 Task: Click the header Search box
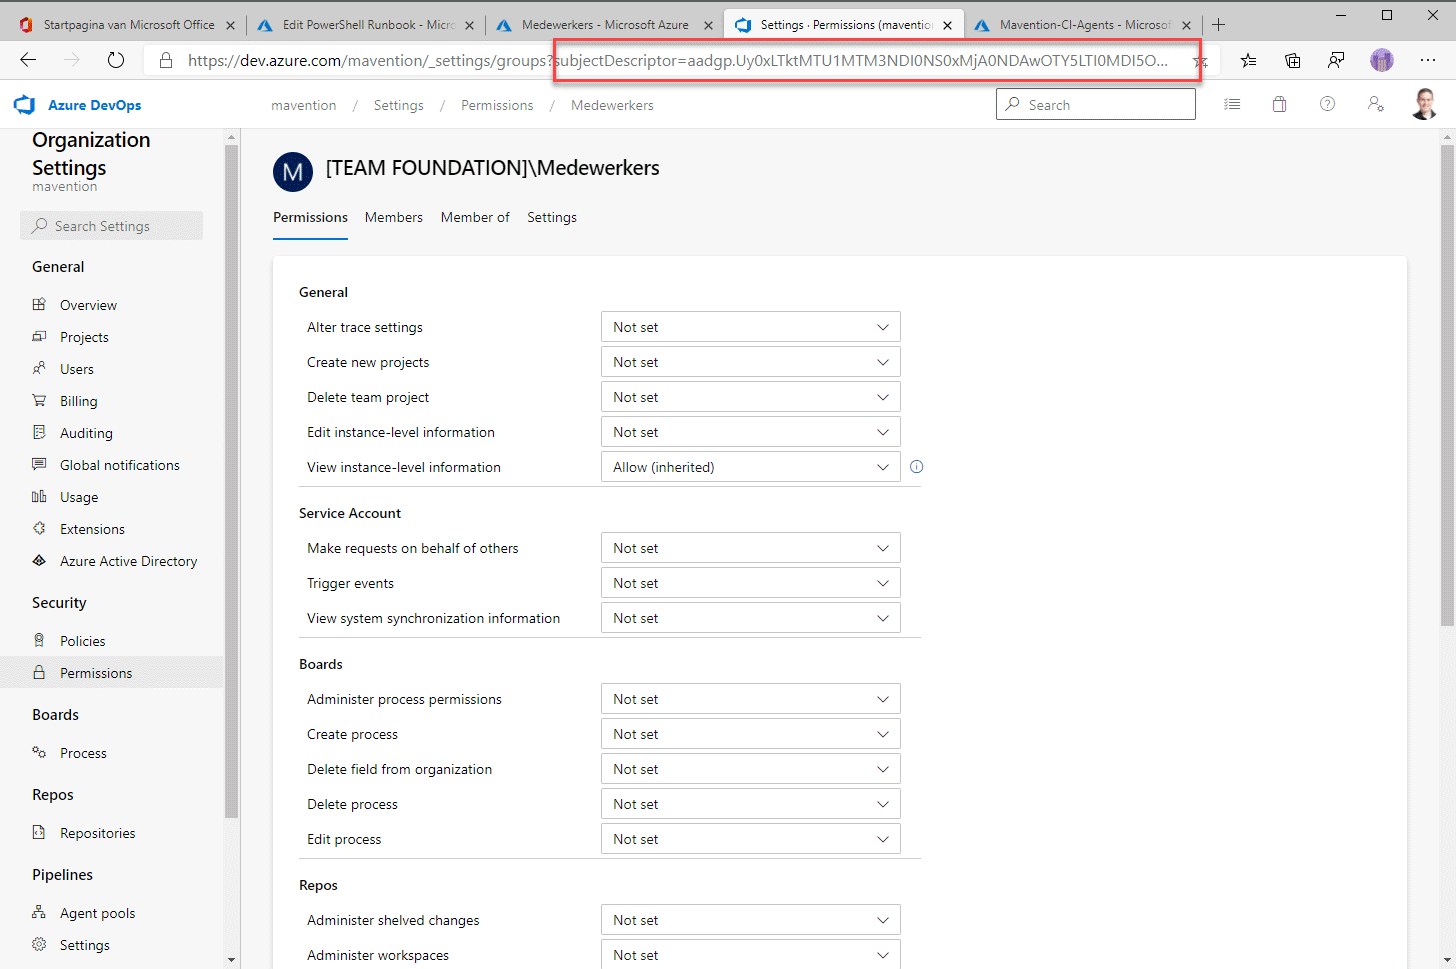pos(1095,104)
